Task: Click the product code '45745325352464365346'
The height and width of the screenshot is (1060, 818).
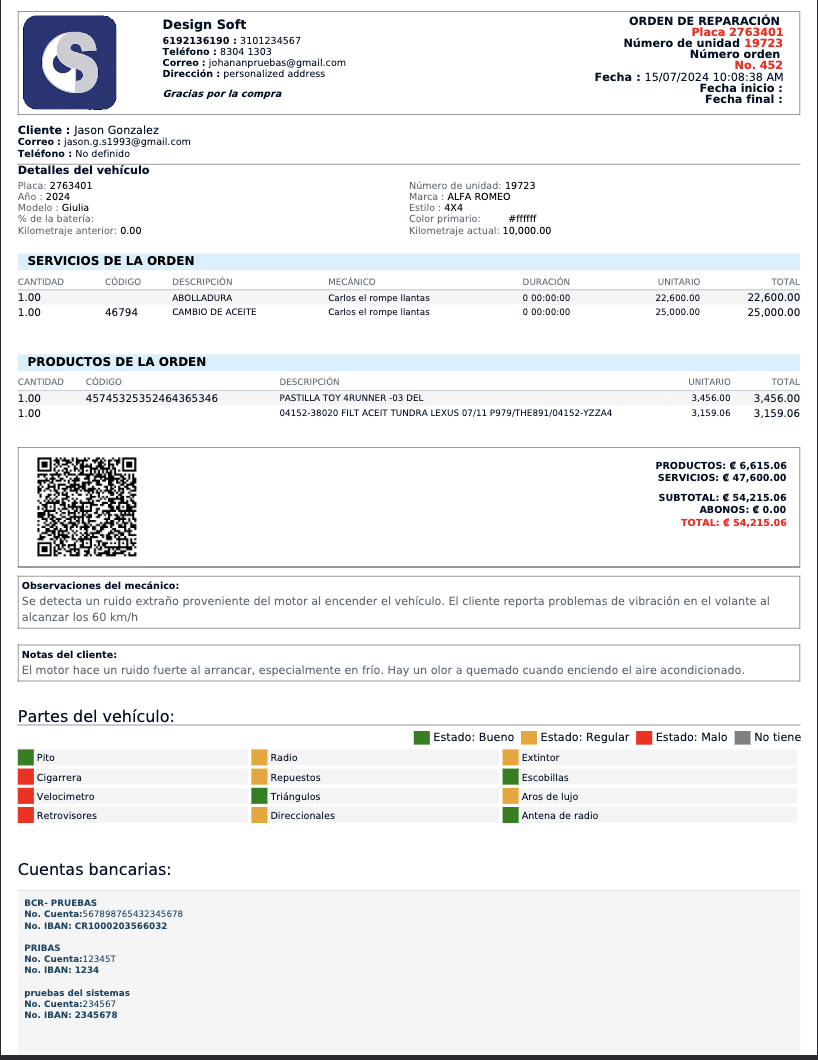Action: 151,398
